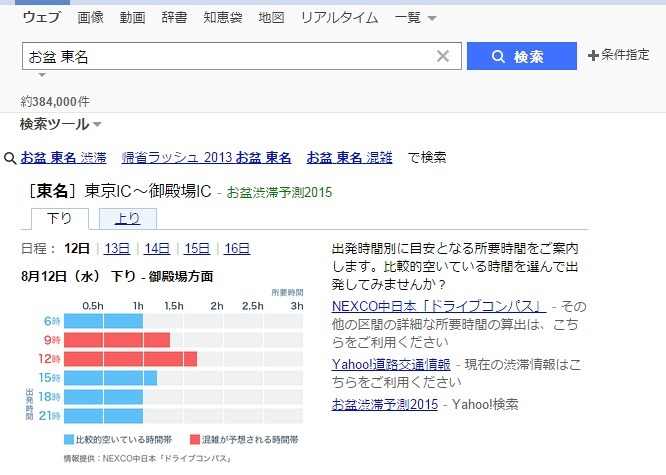Choose the 16日 schedule date
The image size is (666, 475).
237,248
